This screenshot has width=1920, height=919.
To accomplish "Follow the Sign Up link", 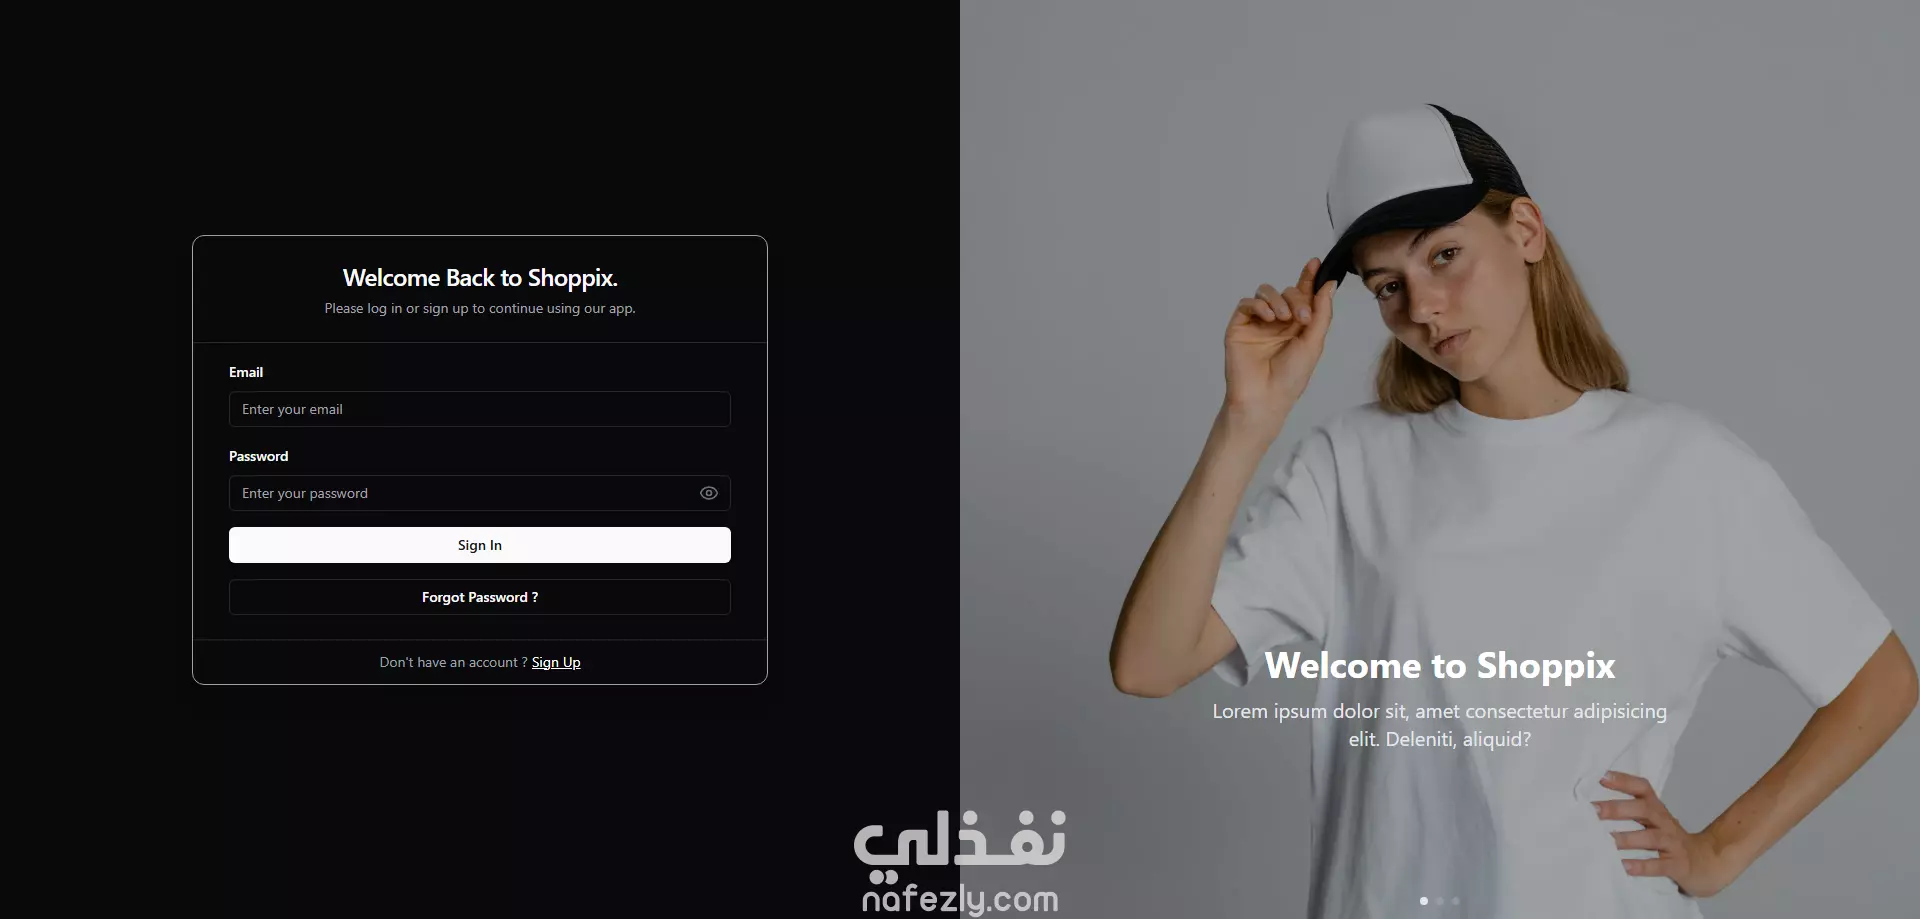I will pyautogui.click(x=556, y=662).
